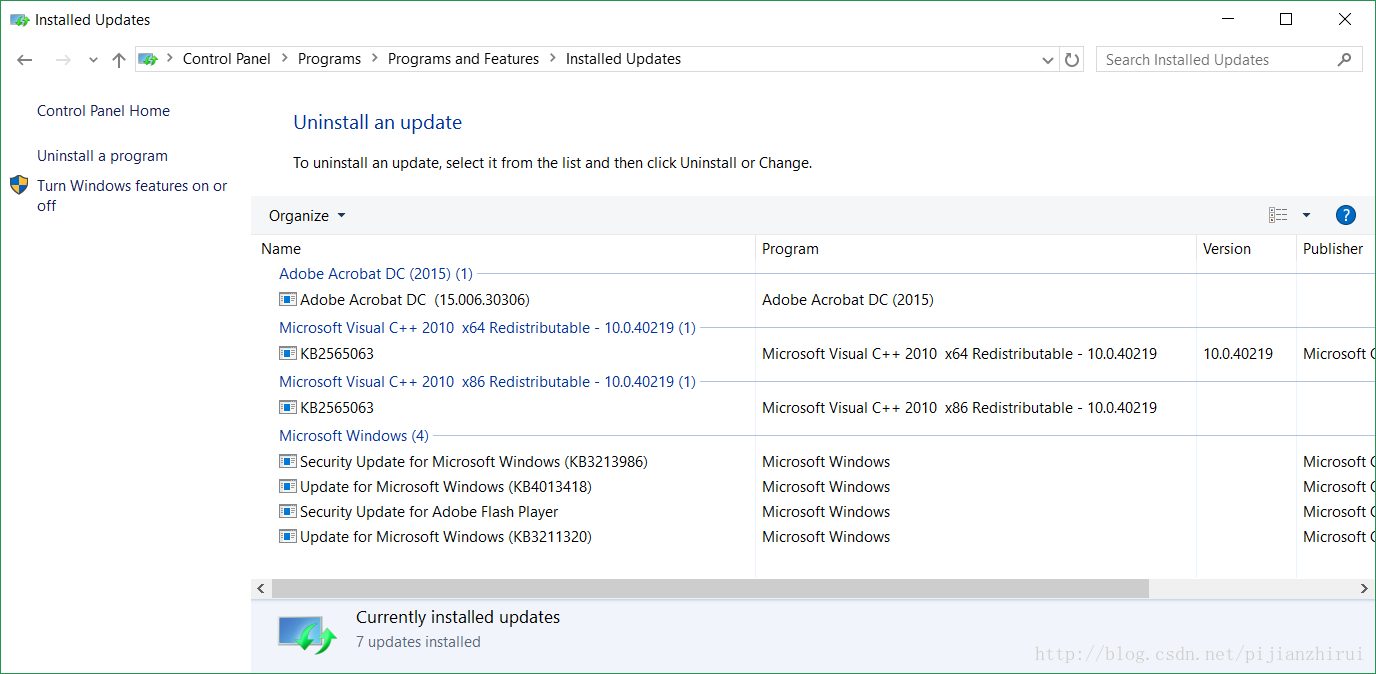Navigate to Programs breadcrumb

(329, 59)
